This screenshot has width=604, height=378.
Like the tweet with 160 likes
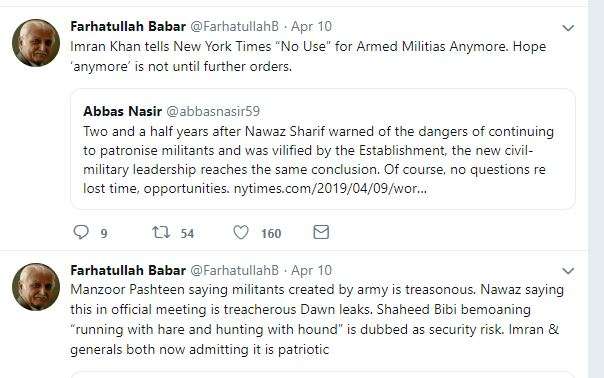coord(241,232)
